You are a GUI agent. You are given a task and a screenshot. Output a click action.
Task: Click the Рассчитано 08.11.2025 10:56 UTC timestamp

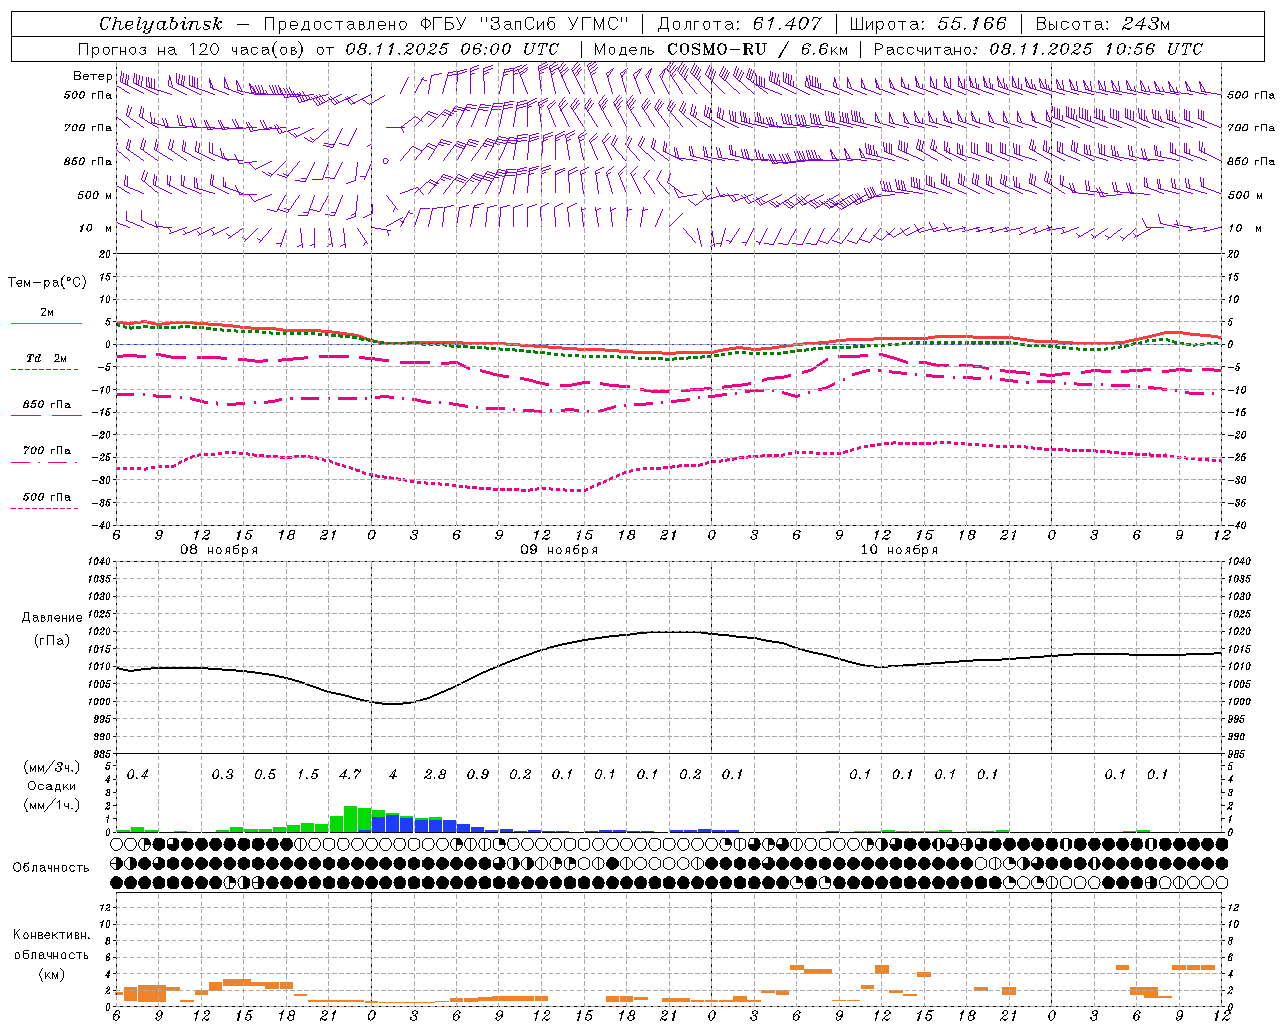(x=1038, y=49)
